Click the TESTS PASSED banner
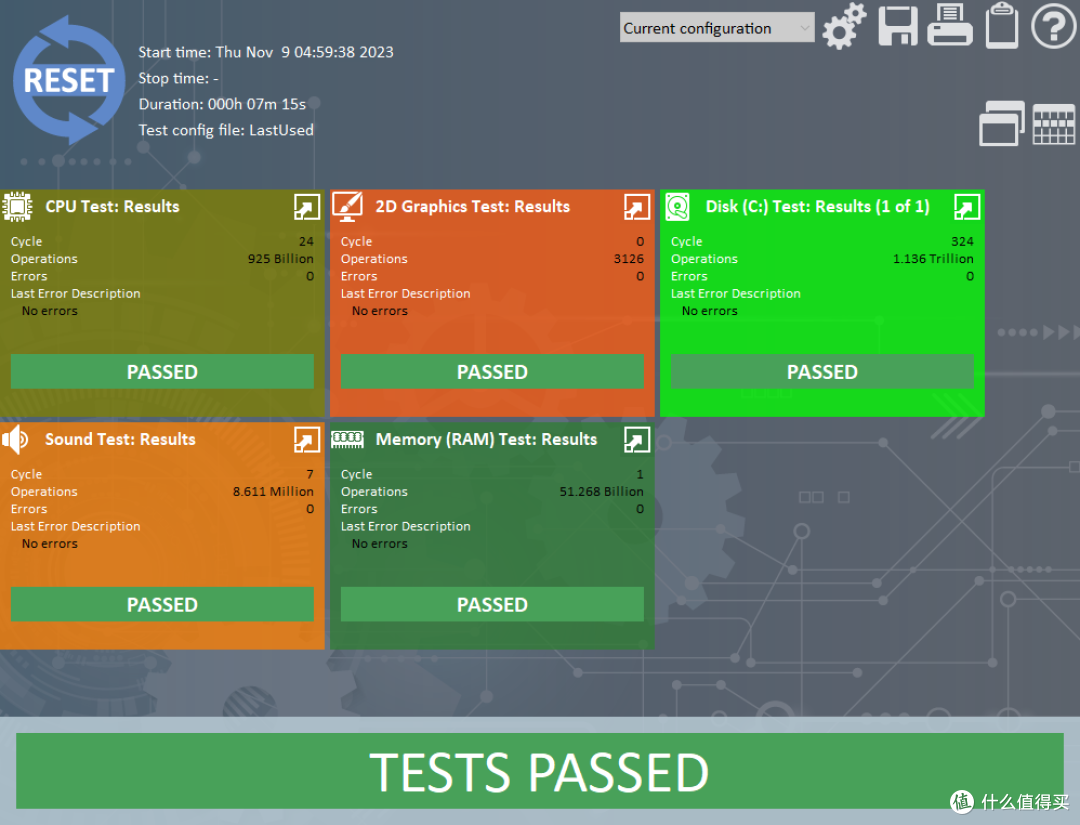The image size is (1080, 825). [x=539, y=771]
